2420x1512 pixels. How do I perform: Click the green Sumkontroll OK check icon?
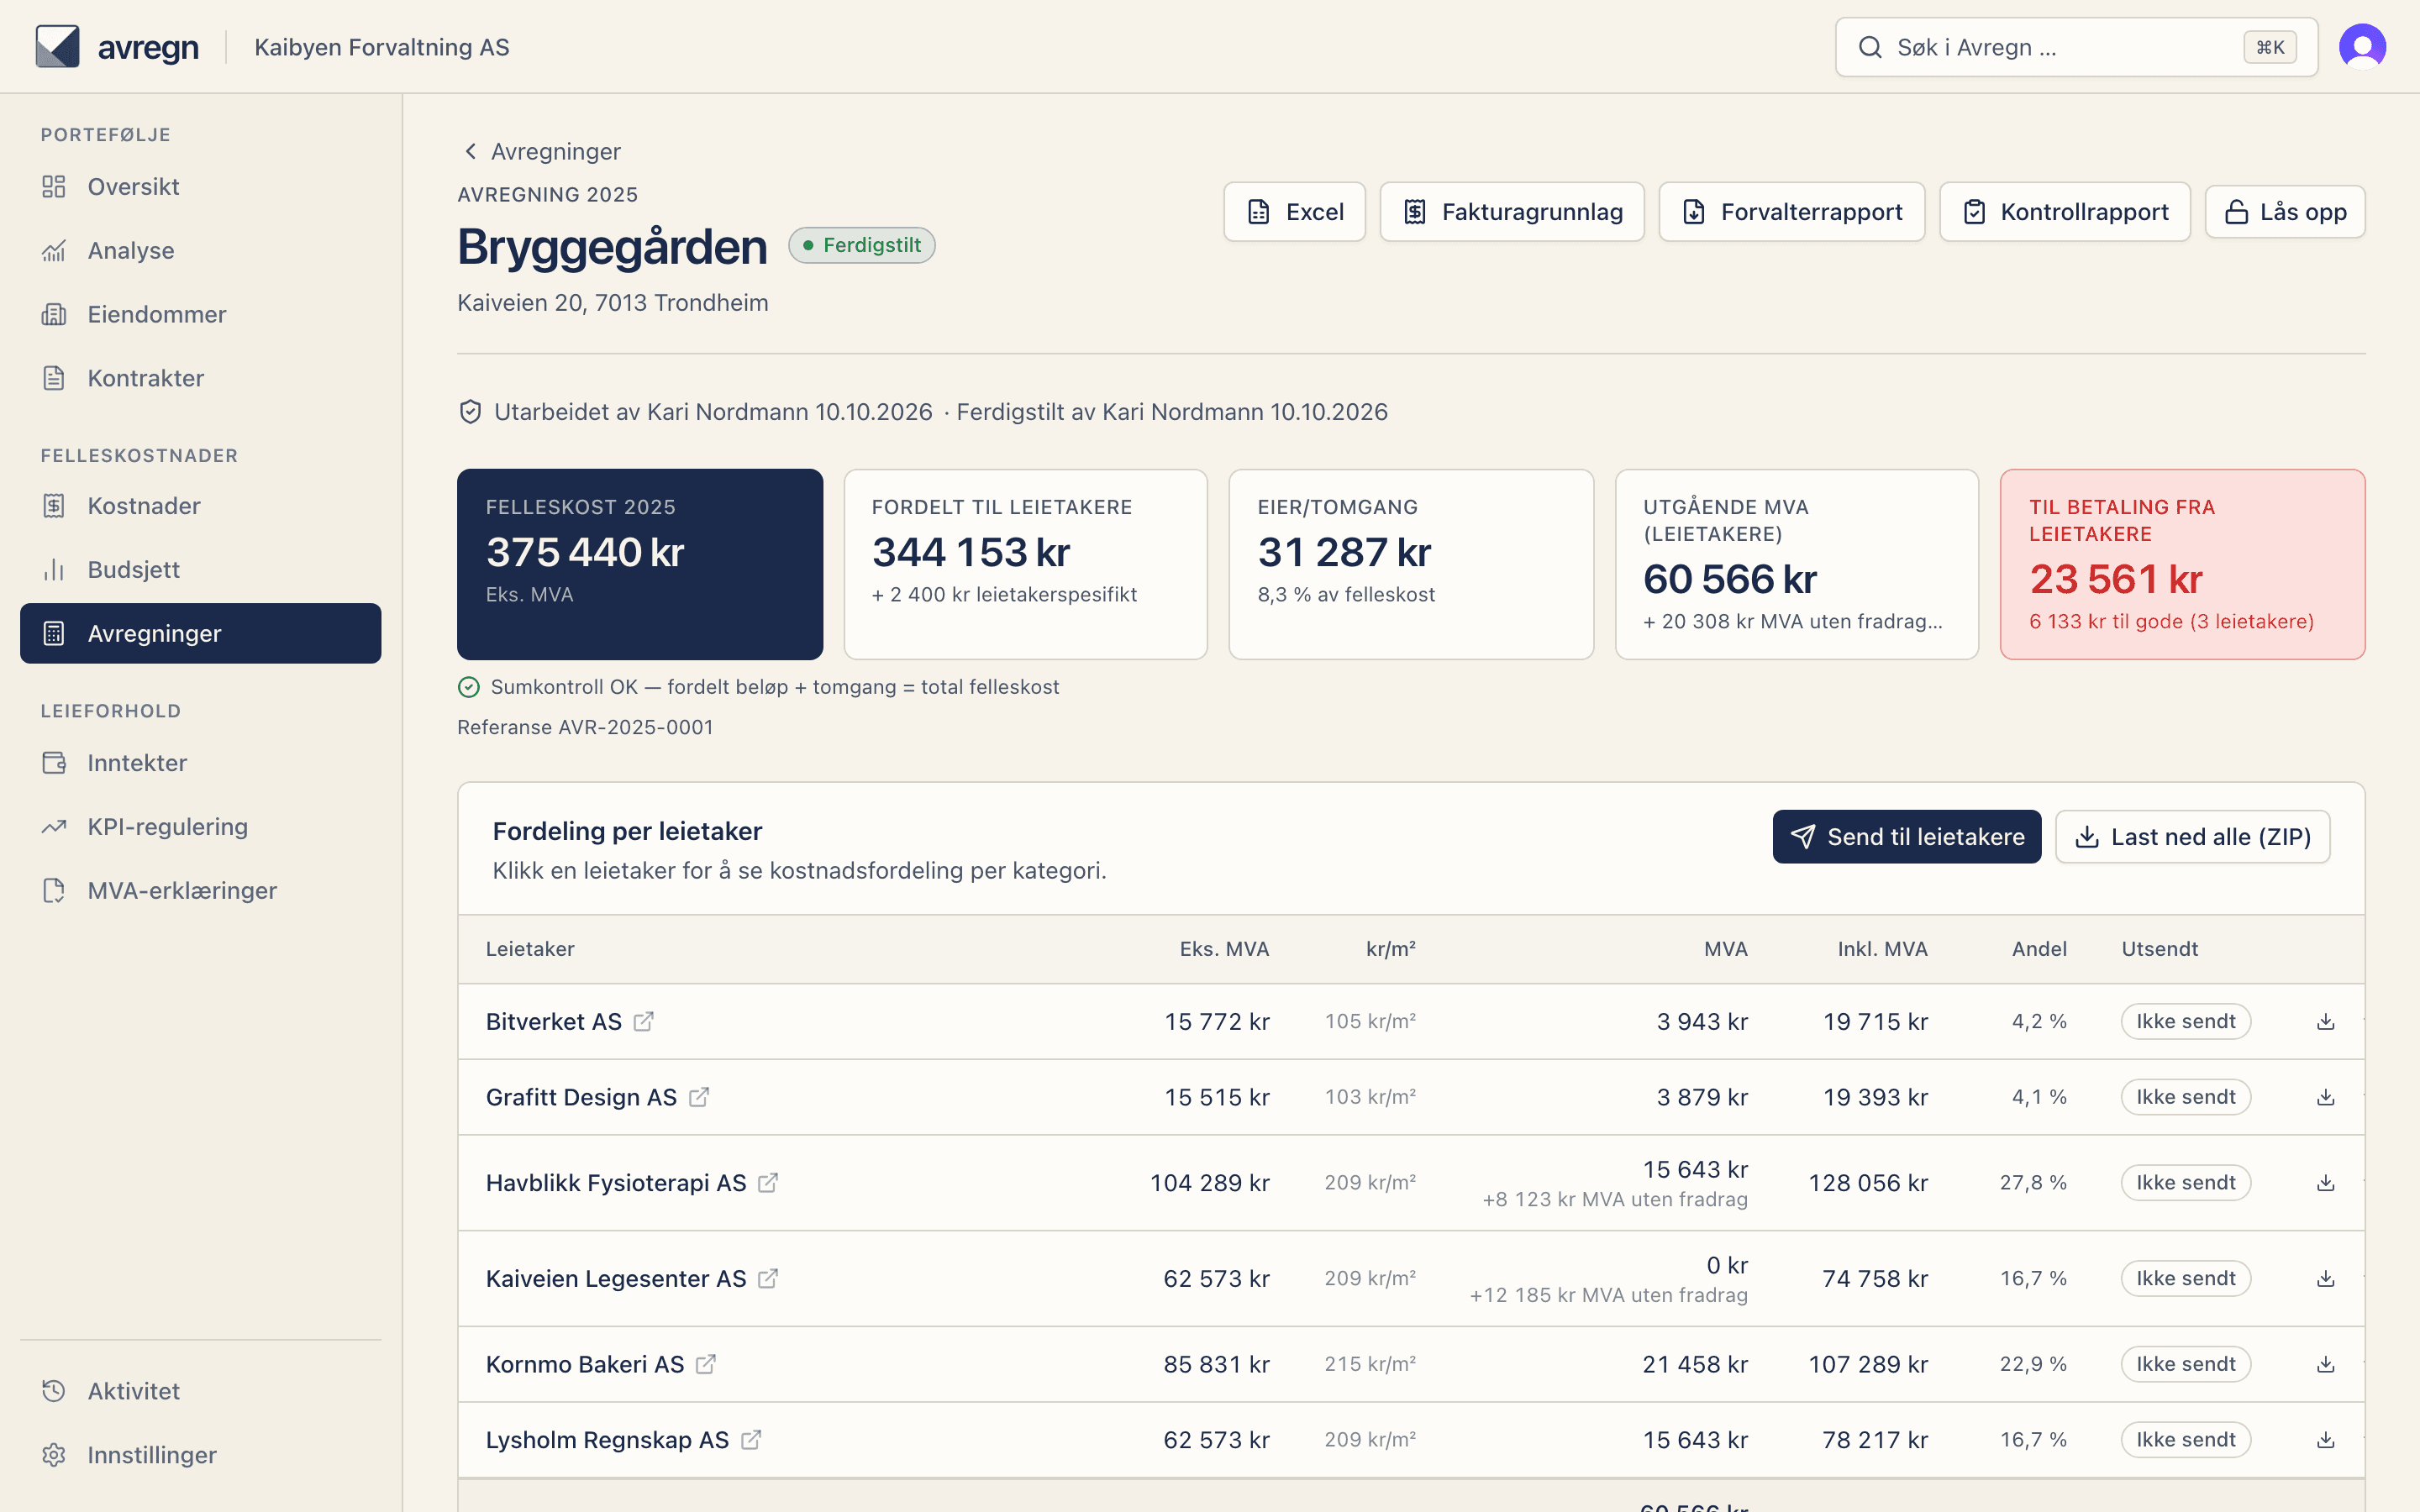[x=469, y=687]
